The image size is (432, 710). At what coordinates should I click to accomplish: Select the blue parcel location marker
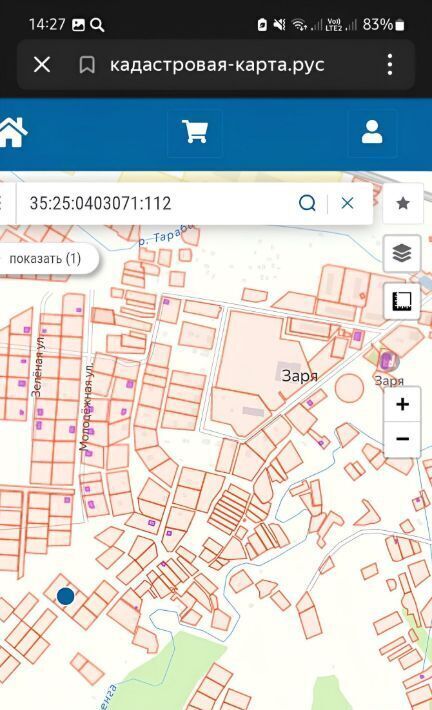pyautogui.click(x=66, y=596)
